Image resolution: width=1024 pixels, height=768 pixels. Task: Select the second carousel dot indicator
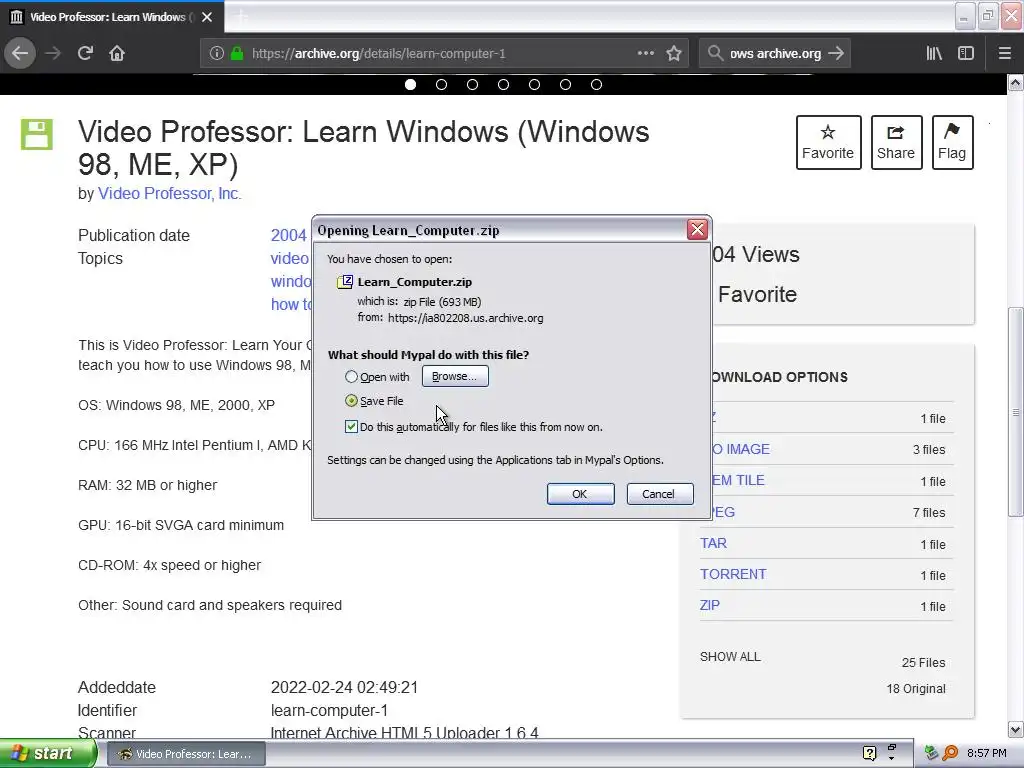coord(441,84)
